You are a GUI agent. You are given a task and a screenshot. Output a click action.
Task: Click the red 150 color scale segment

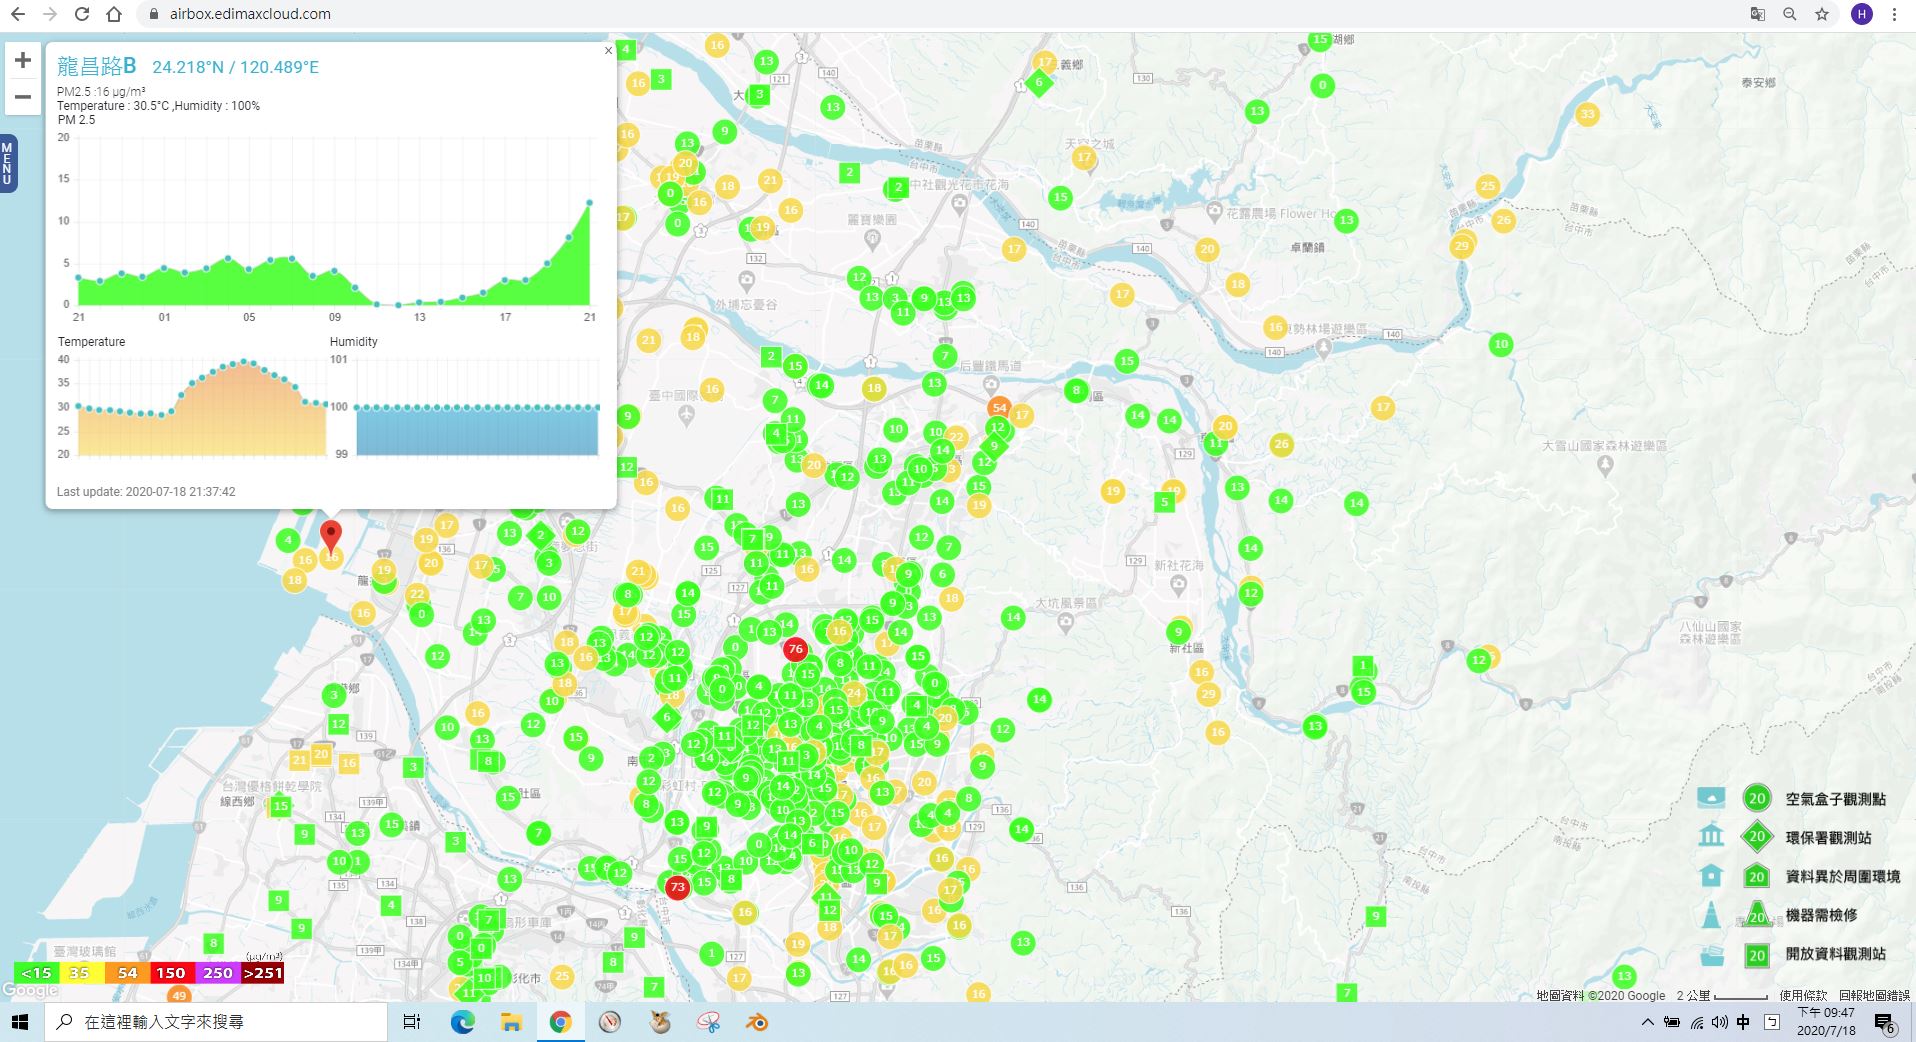pyautogui.click(x=172, y=973)
